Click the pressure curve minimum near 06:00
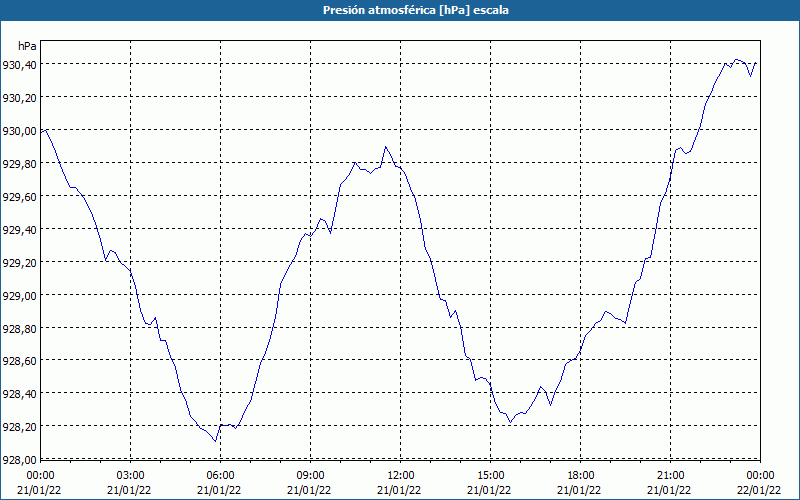The height and width of the screenshot is (500, 800). click(215, 441)
